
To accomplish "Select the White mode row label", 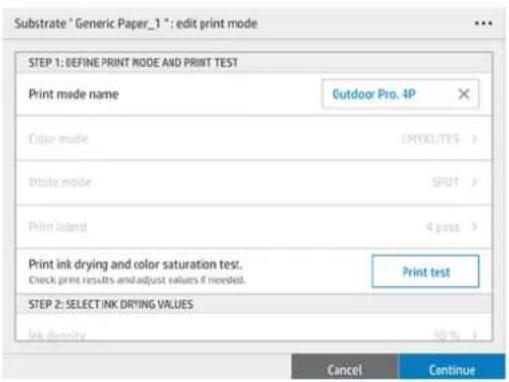I will coord(60,182).
